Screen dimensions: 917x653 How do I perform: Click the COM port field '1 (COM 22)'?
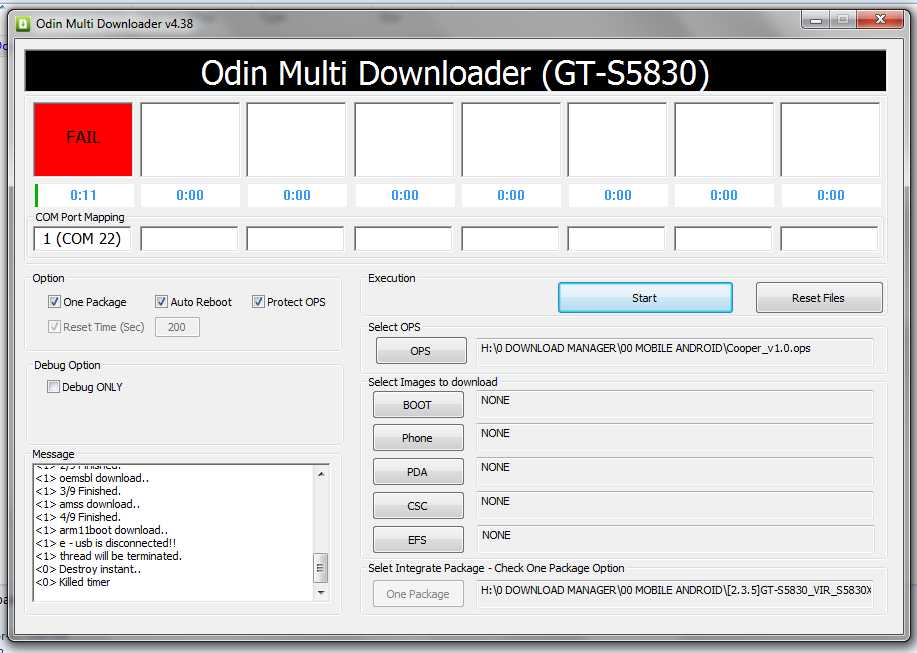click(82, 239)
